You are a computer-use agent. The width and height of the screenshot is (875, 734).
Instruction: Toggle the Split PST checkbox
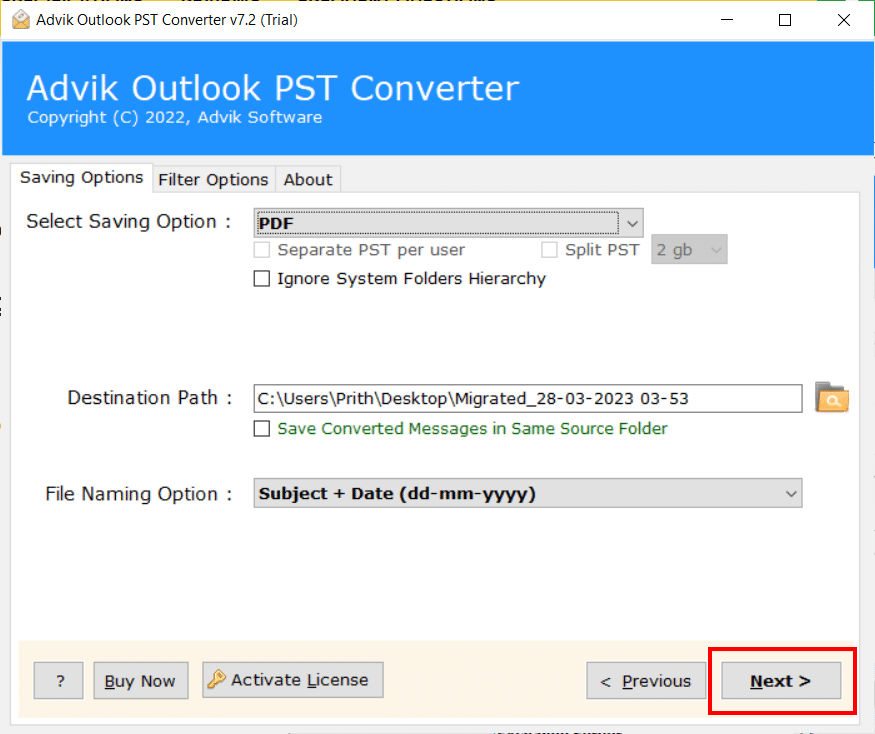pyautogui.click(x=549, y=250)
